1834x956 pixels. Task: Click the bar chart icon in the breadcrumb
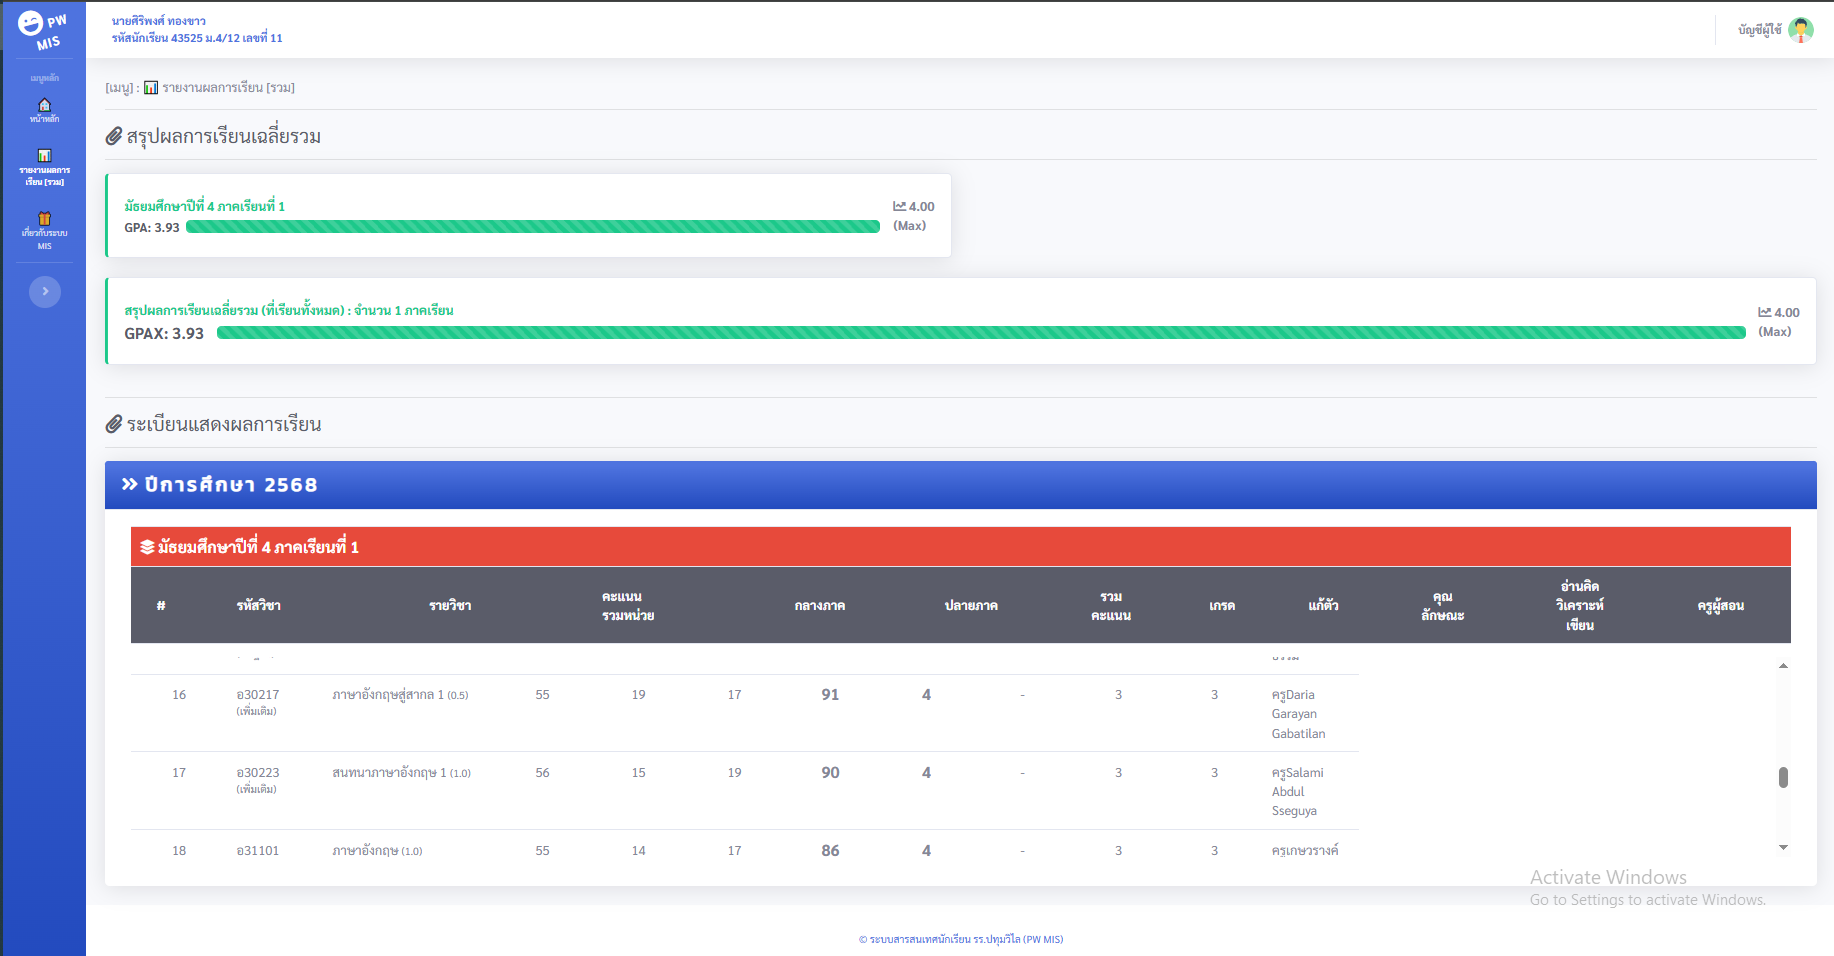(x=151, y=88)
